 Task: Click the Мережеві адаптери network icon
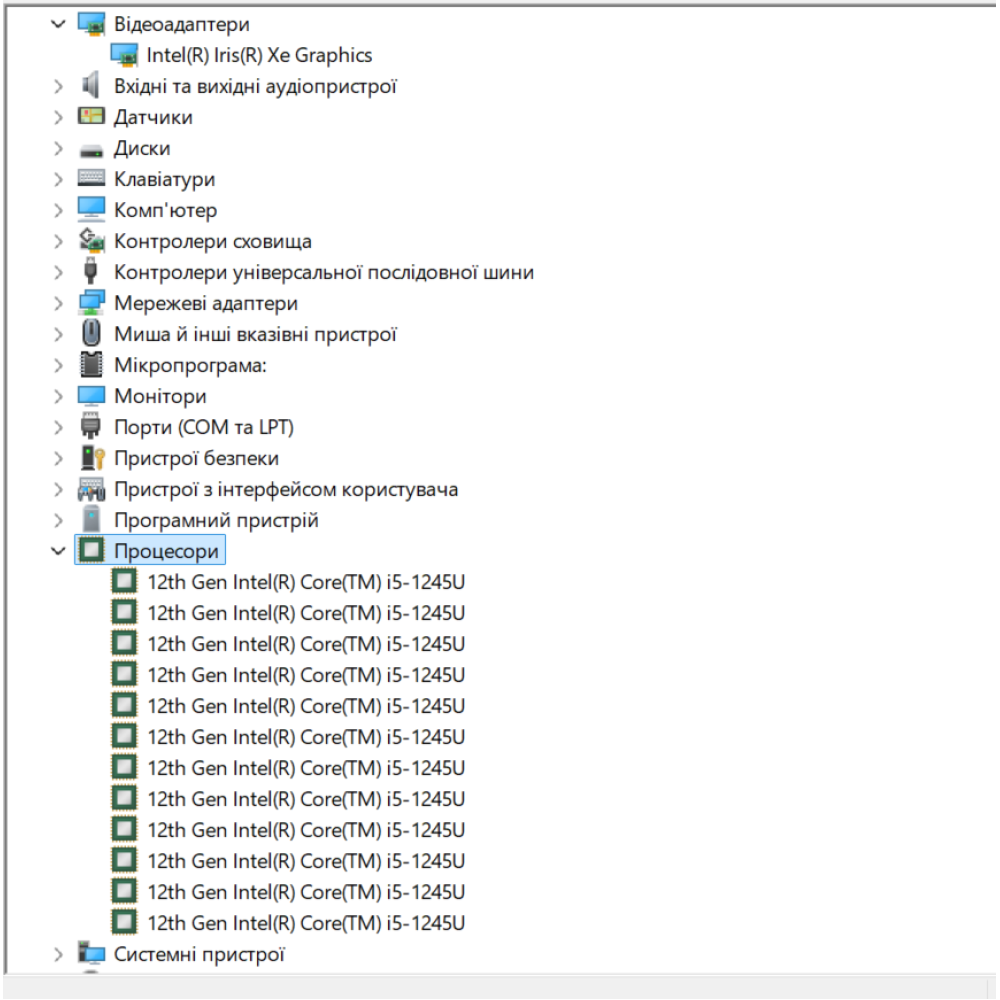pyautogui.click(x=91, y=302)
